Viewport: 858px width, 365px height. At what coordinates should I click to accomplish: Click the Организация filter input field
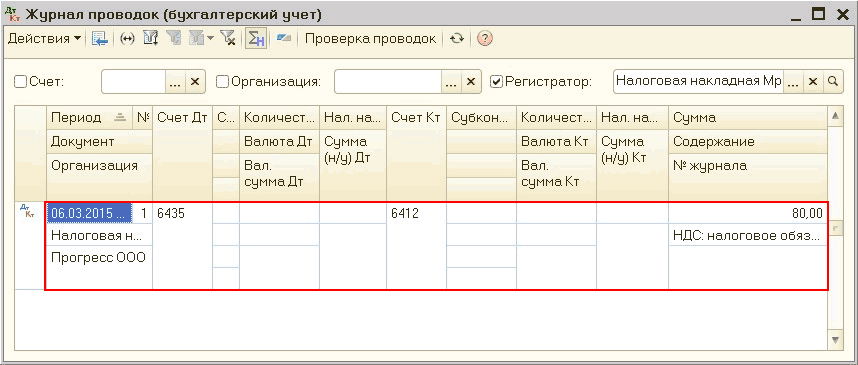tap(388, 82)
